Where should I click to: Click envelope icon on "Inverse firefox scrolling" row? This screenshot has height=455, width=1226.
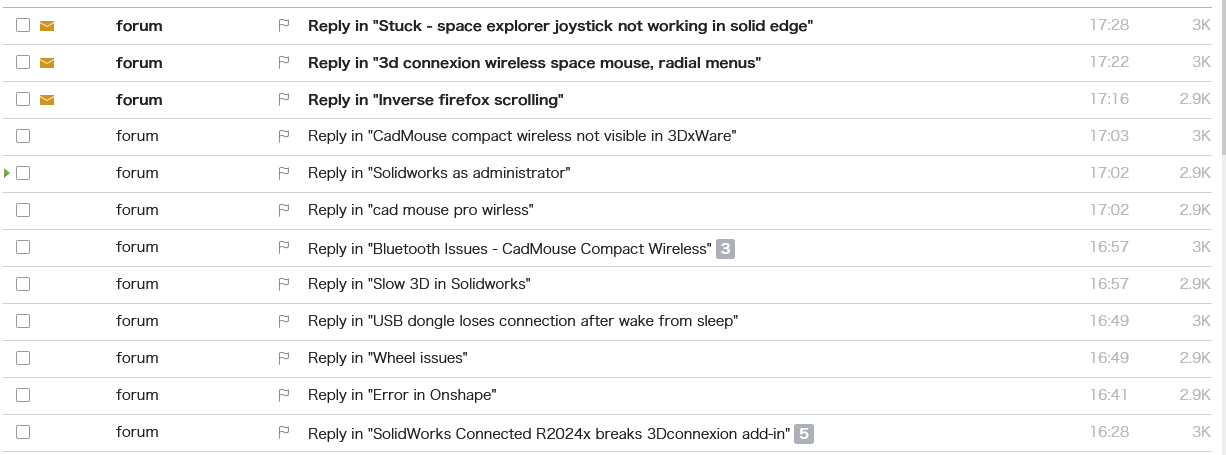[x=47, y=100]
